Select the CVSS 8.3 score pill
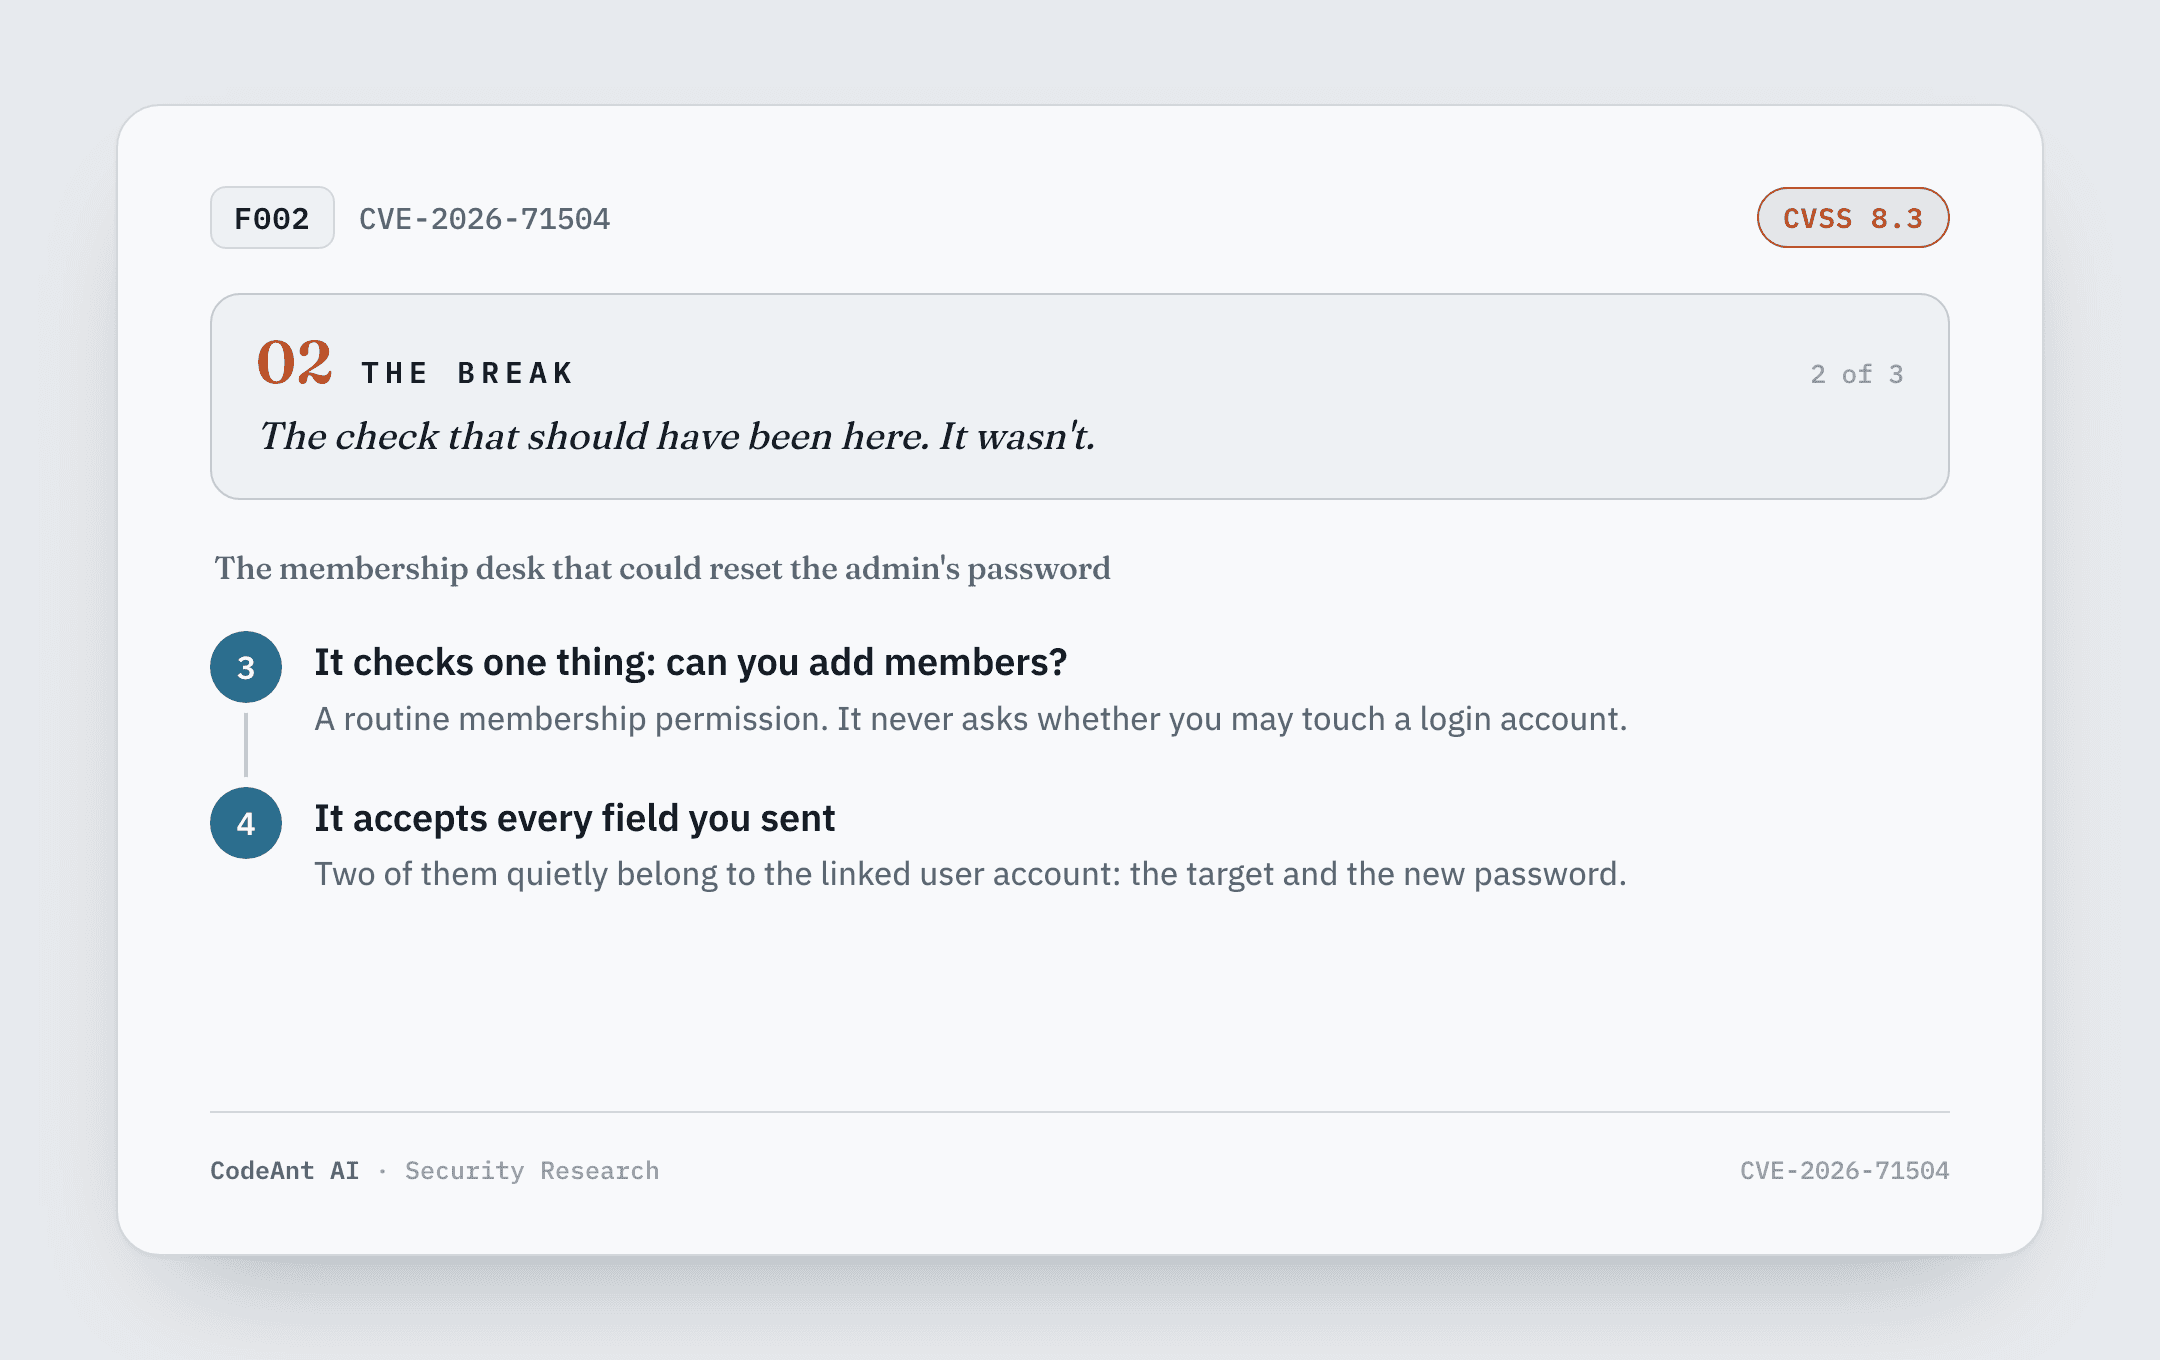This screenshot has height=1360, width=2160. point(1853,218)
